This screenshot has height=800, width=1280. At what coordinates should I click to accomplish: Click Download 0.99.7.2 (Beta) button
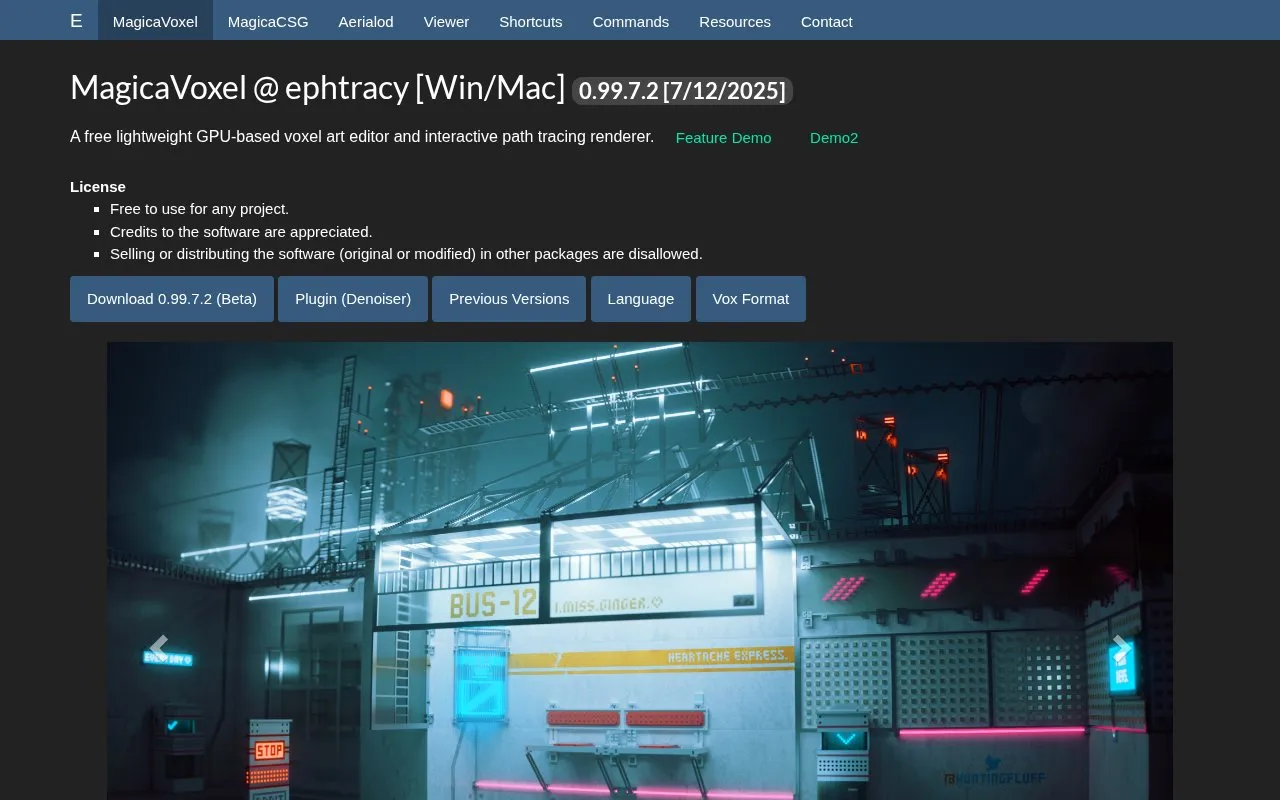[x=172, y=299]
